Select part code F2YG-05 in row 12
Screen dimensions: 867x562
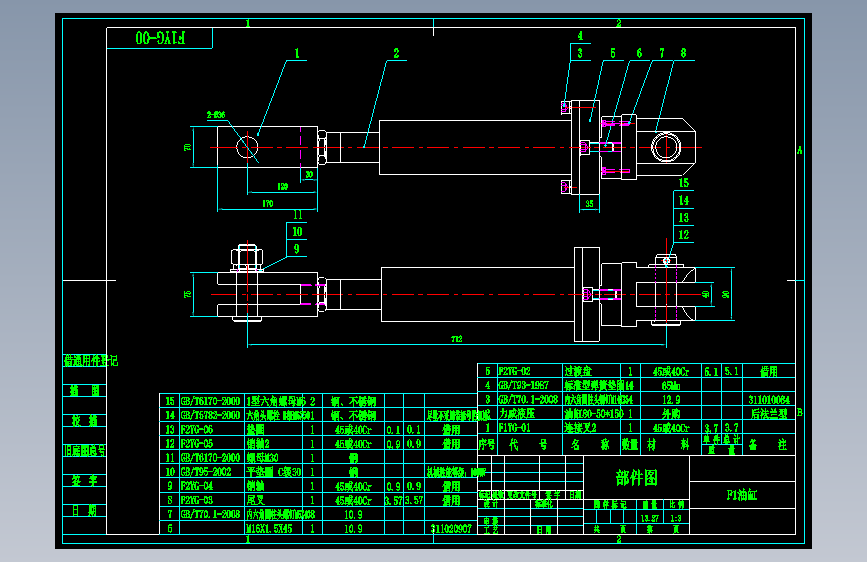(197, 444)
